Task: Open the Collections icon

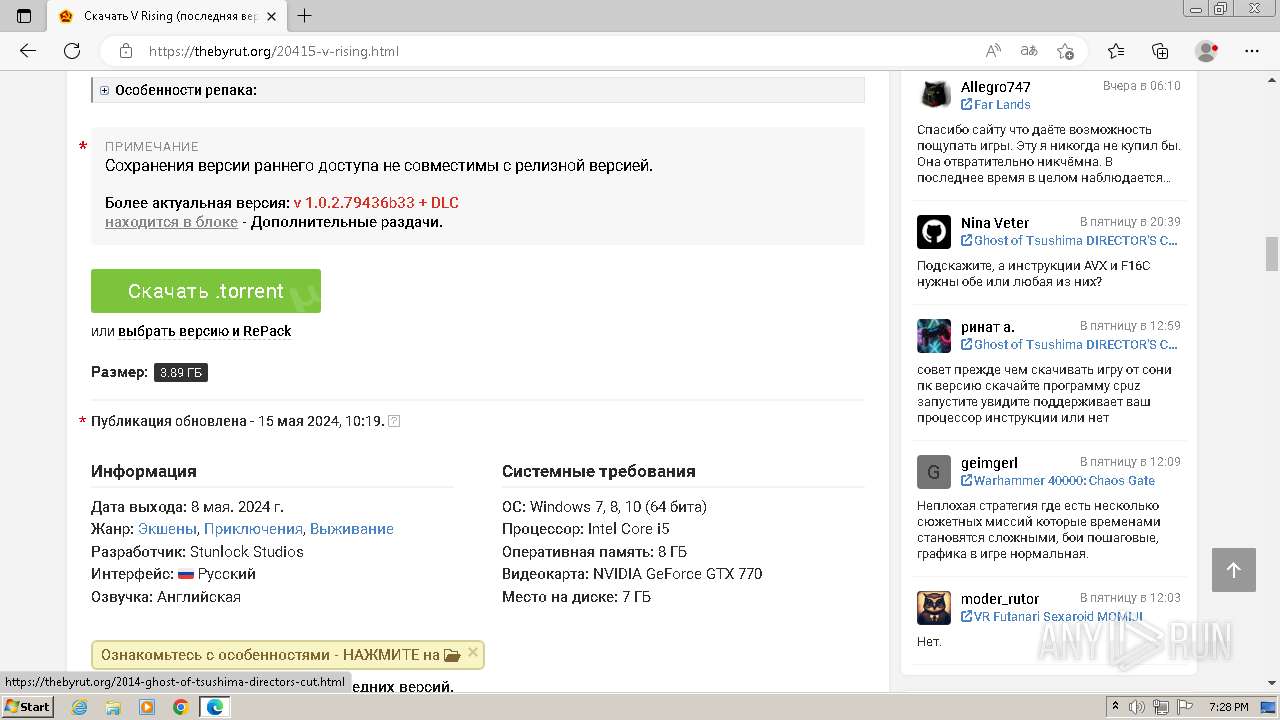Action: pyautogui.click(x=1160, y=51)
